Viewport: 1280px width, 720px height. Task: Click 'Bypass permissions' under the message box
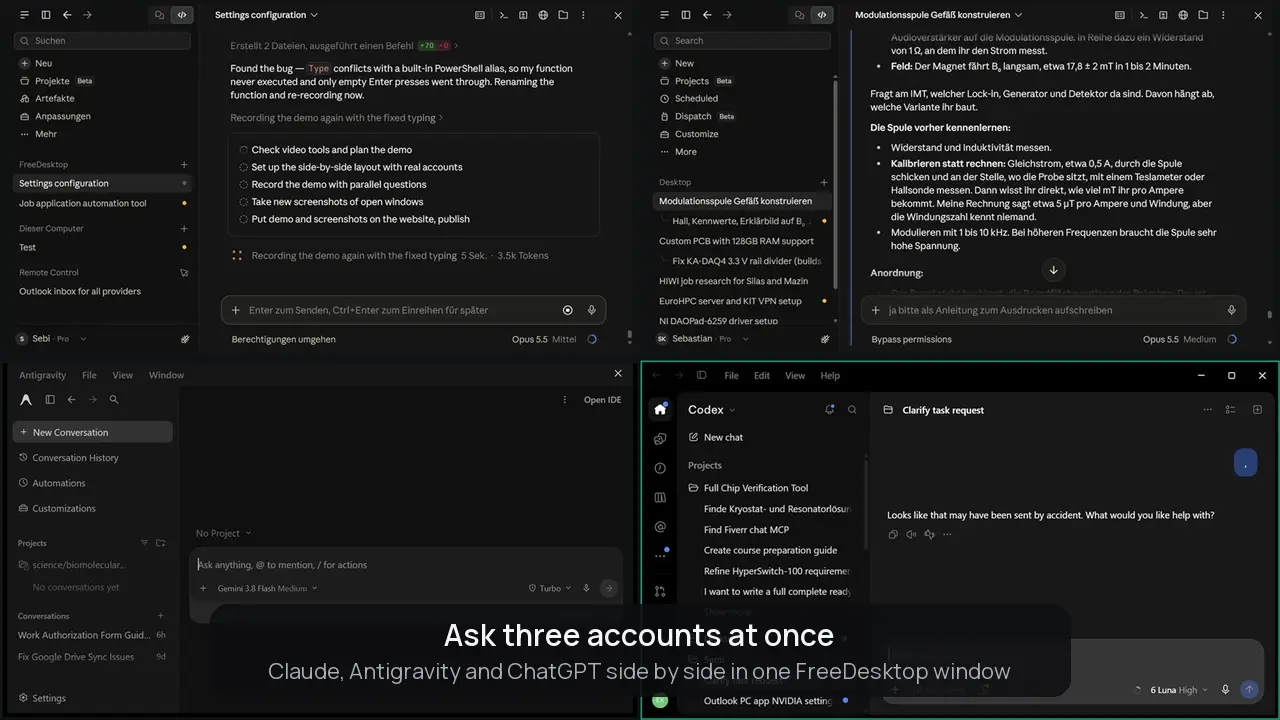pos(911,339)
